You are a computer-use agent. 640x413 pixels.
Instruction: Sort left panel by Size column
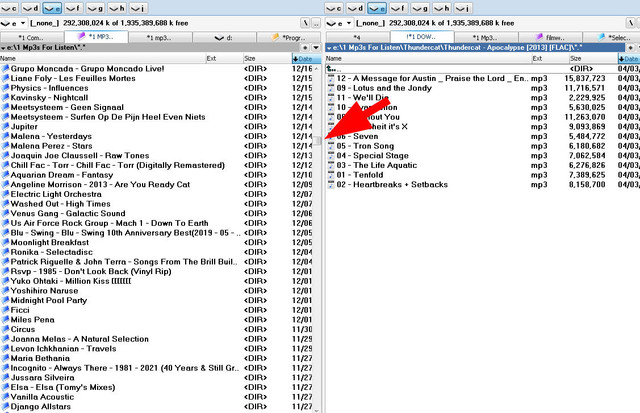coord(267,59)
